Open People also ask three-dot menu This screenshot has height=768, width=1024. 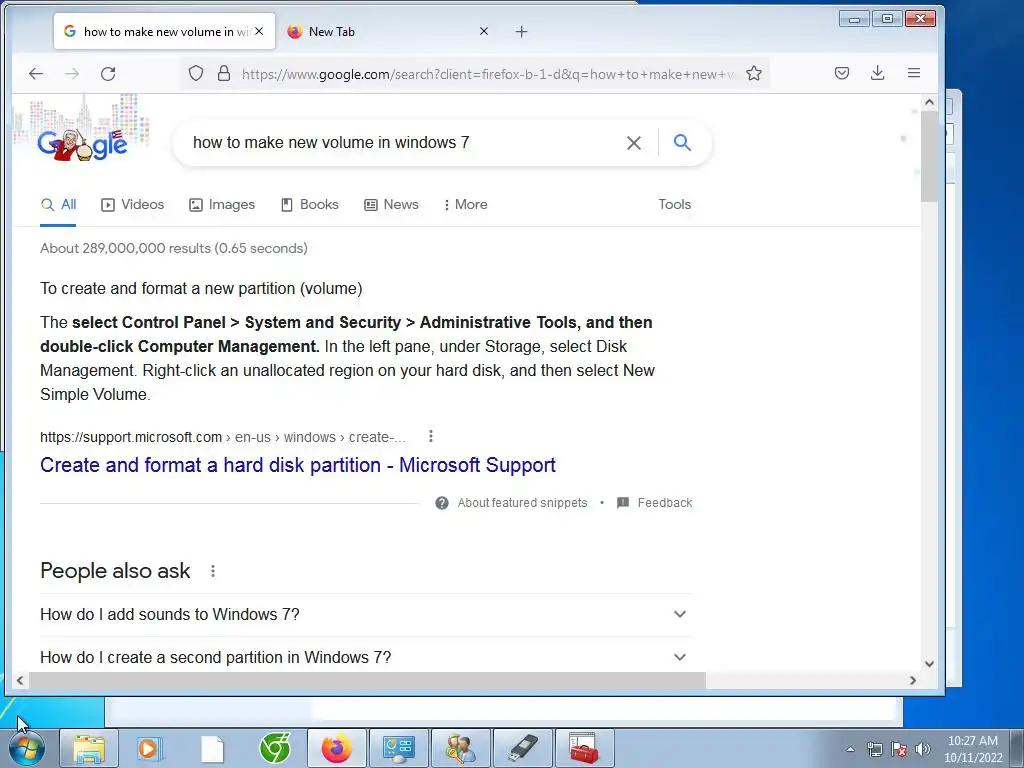212,571
